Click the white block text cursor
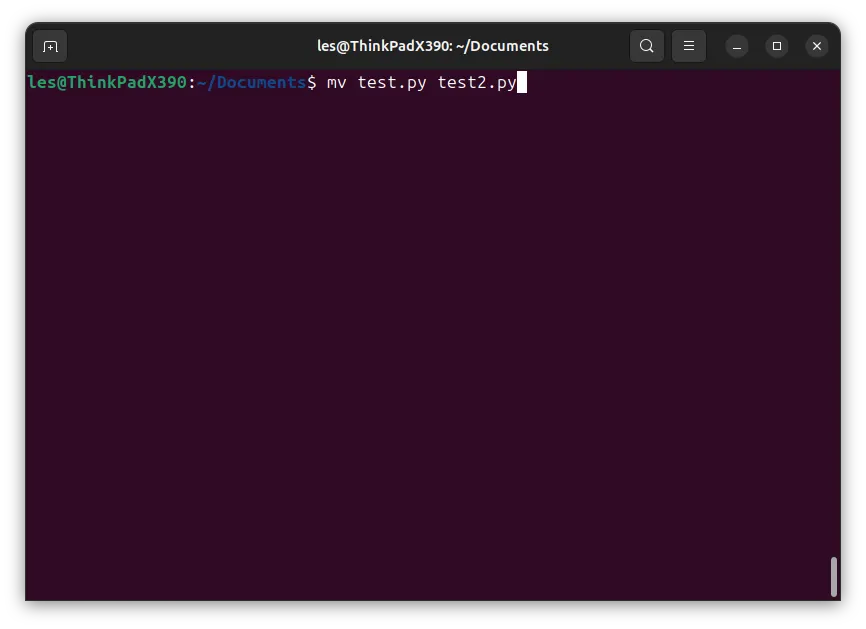 522,82
